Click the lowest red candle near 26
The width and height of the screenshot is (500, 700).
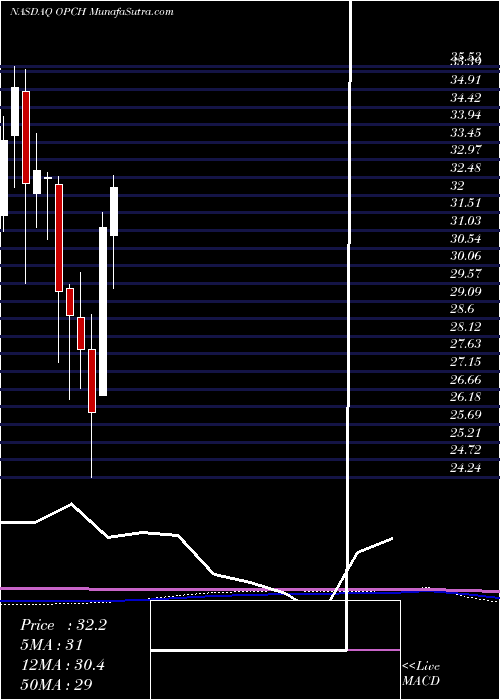pyautogui.click(x=92, y=381)
